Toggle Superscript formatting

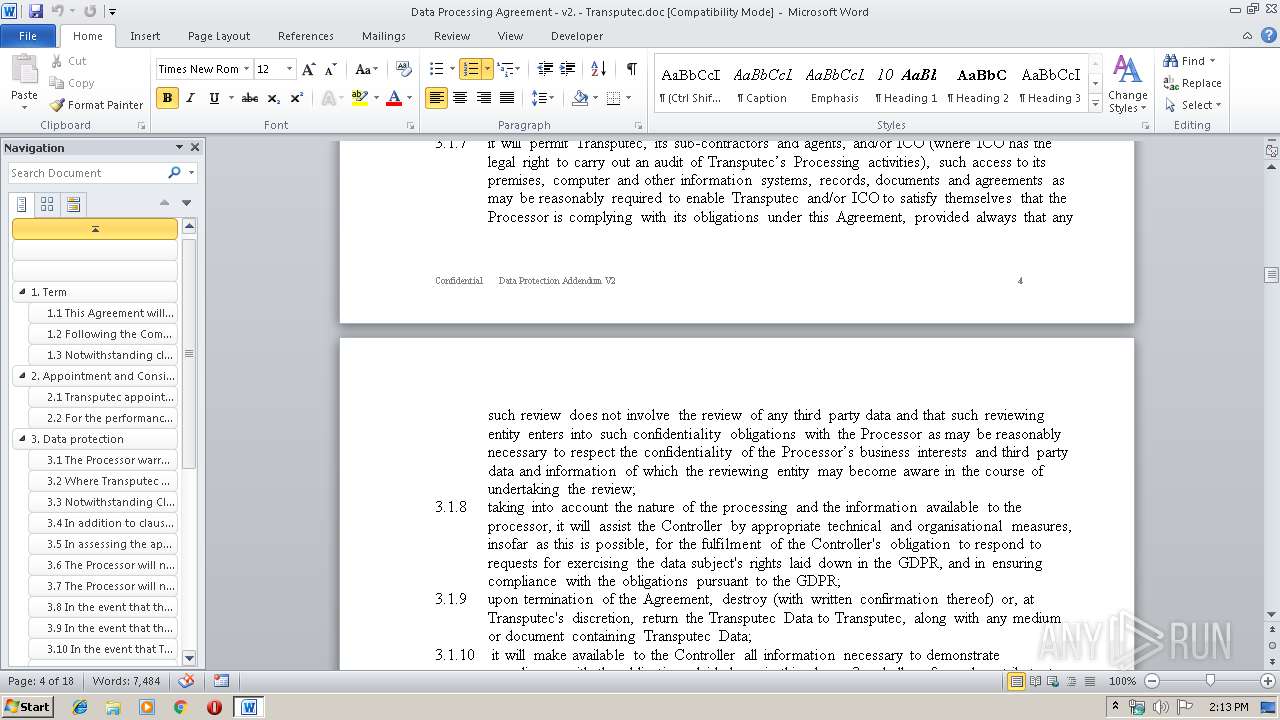tap(297, 98)
